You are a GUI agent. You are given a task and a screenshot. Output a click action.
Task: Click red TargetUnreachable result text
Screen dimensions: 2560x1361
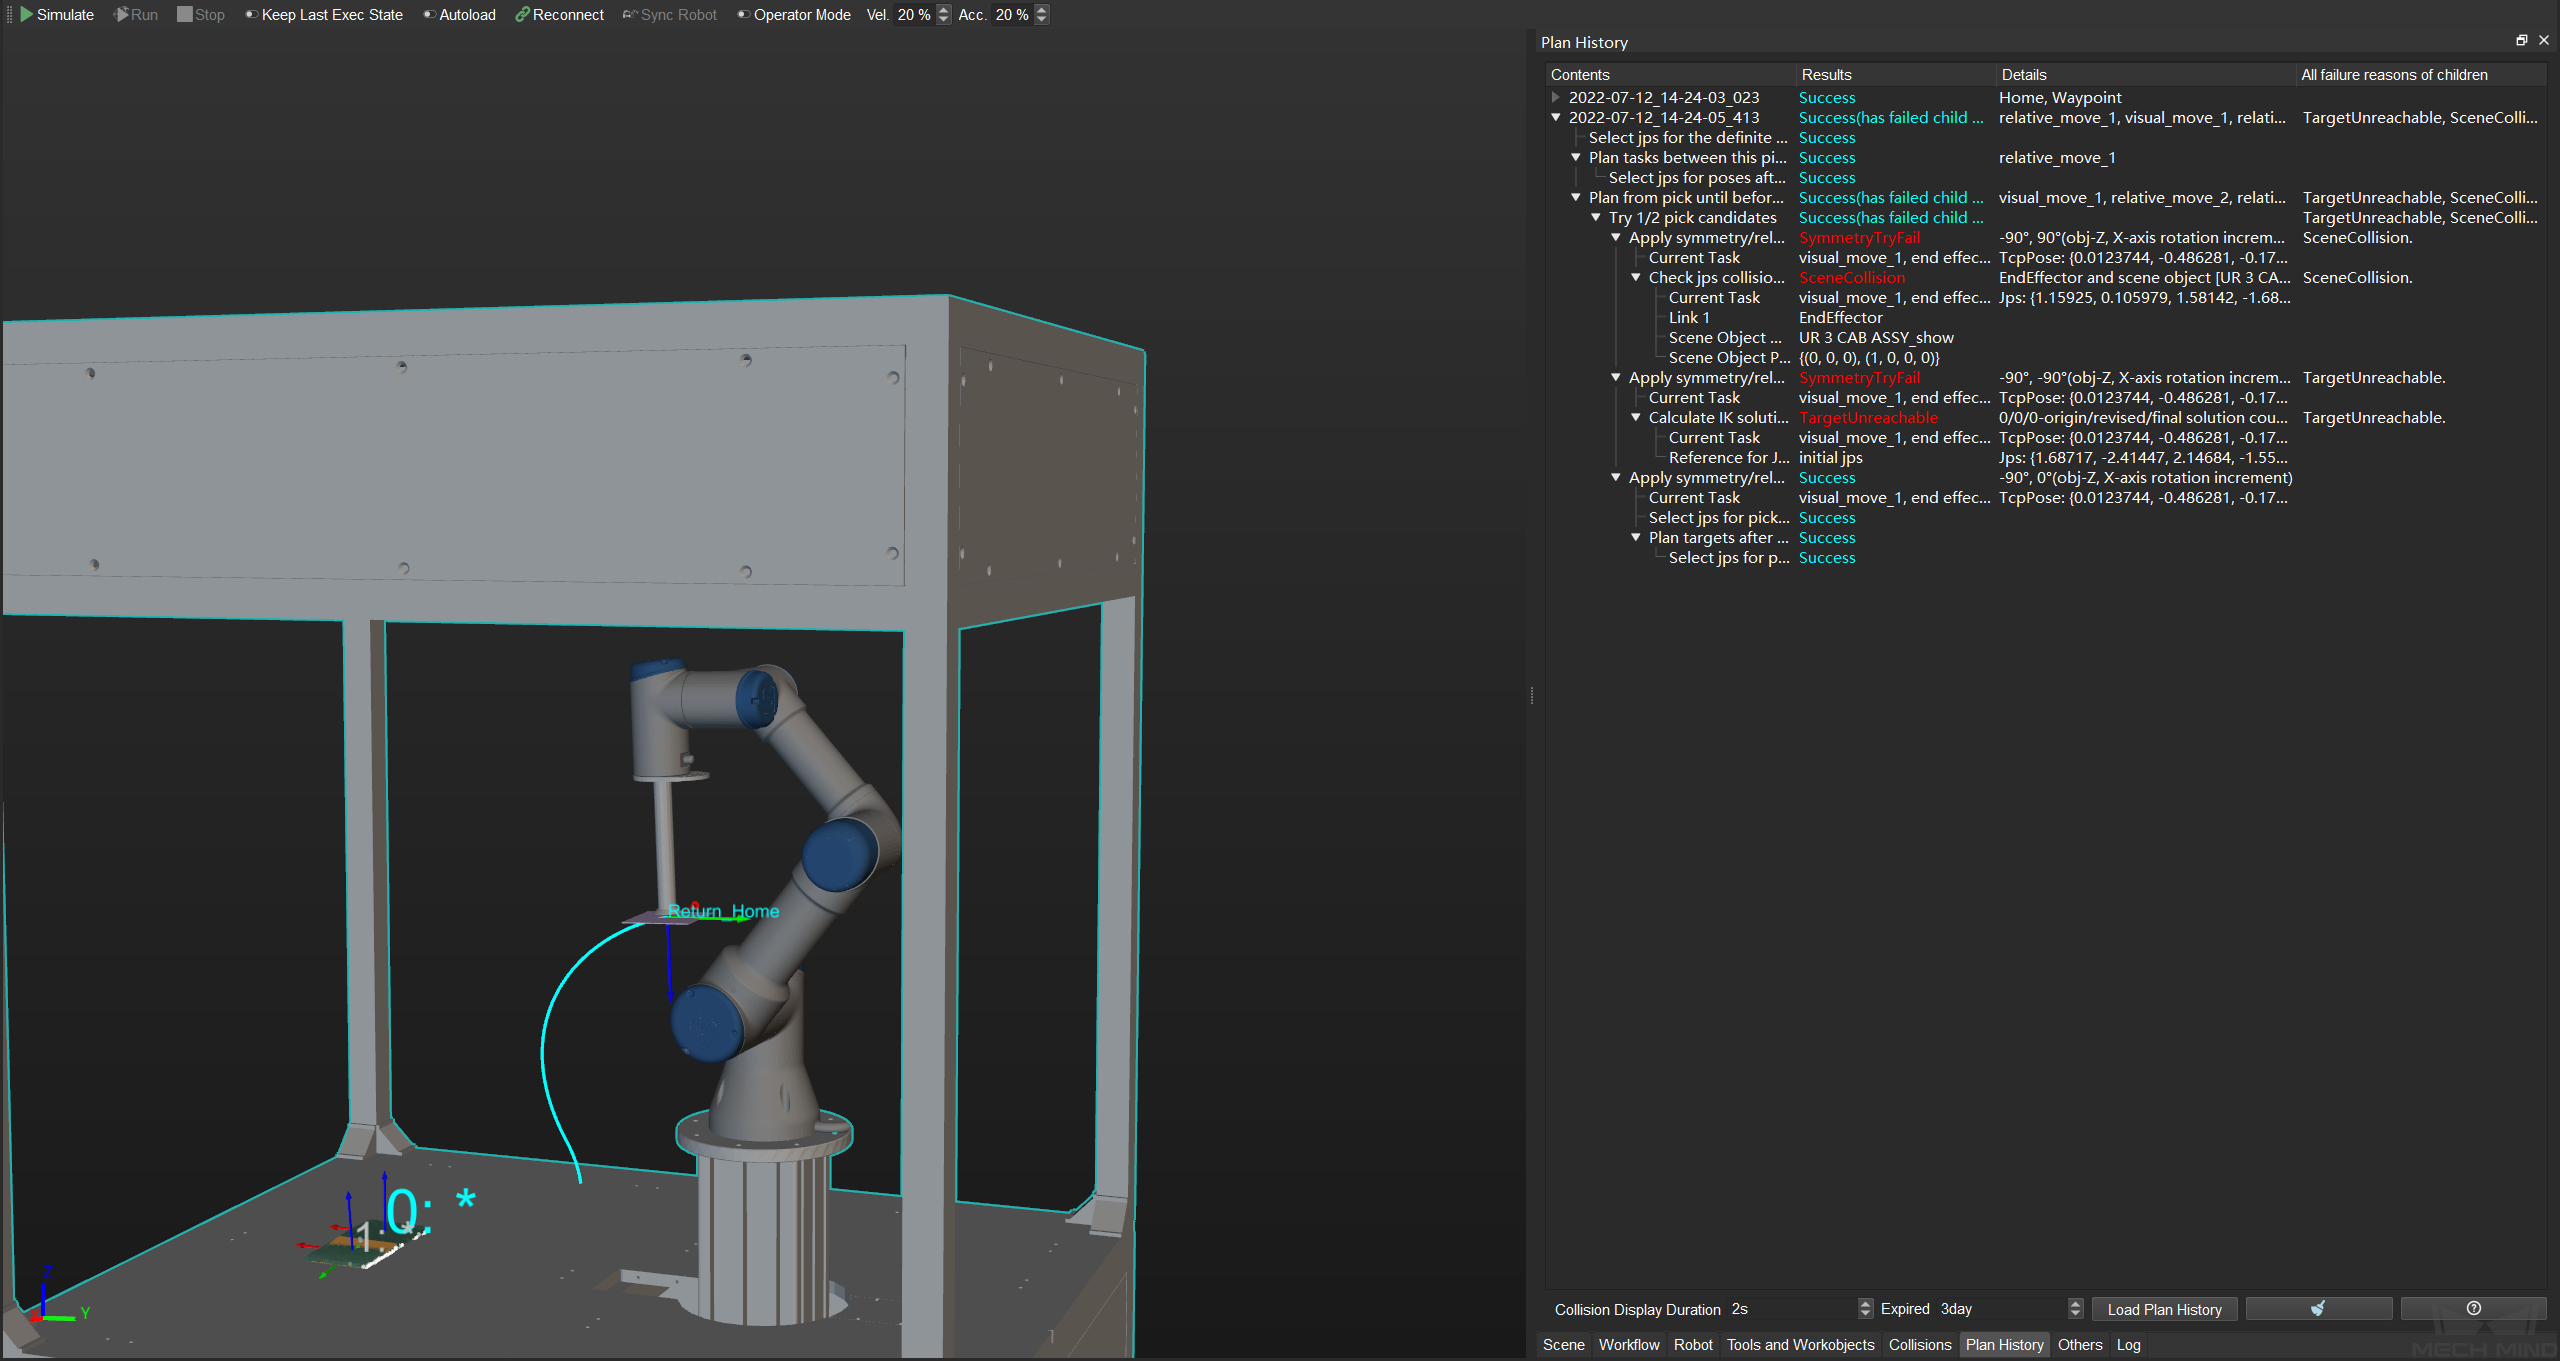[x=1868, y=418]
